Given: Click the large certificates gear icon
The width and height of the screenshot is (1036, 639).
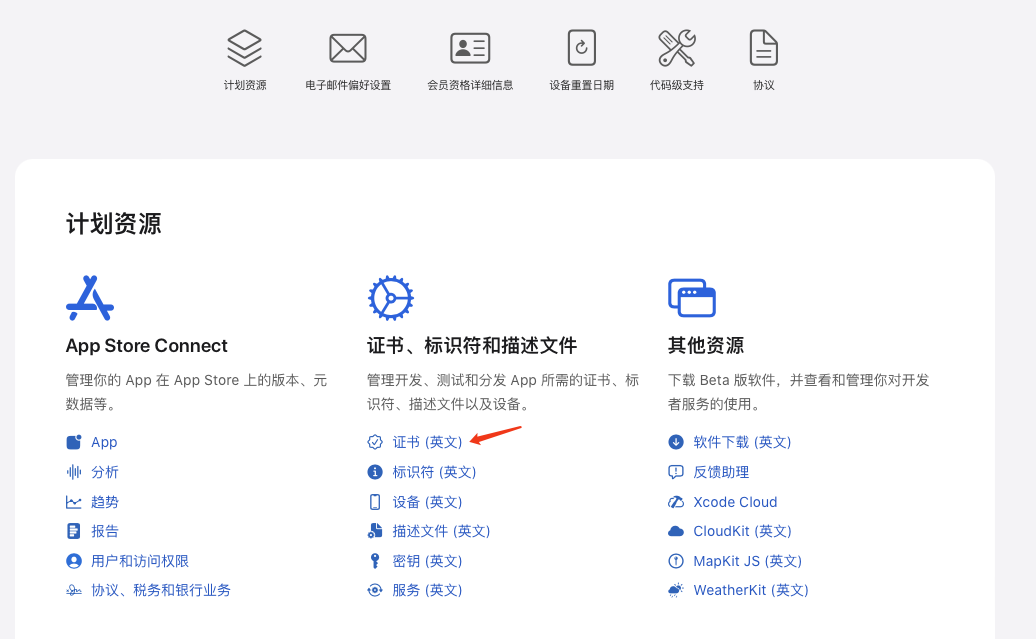Looking at the screenshot, I should coord(390,298).
